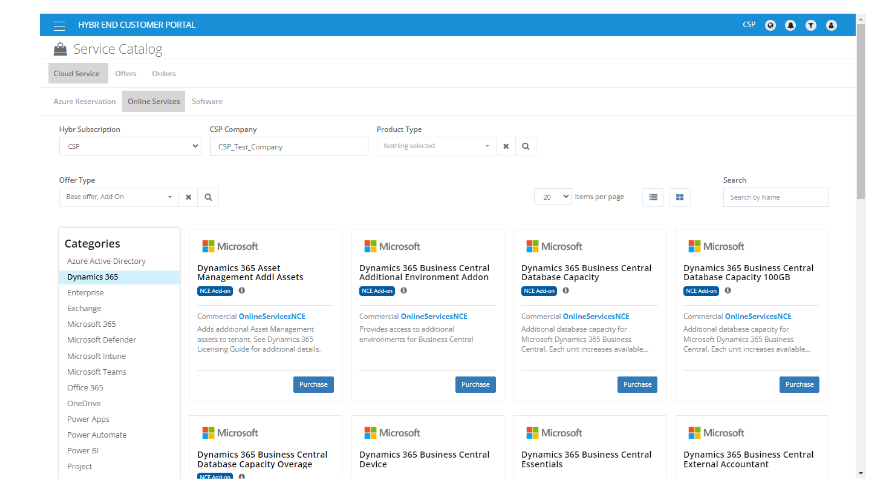Switch to grid view layout

point(680,197)
